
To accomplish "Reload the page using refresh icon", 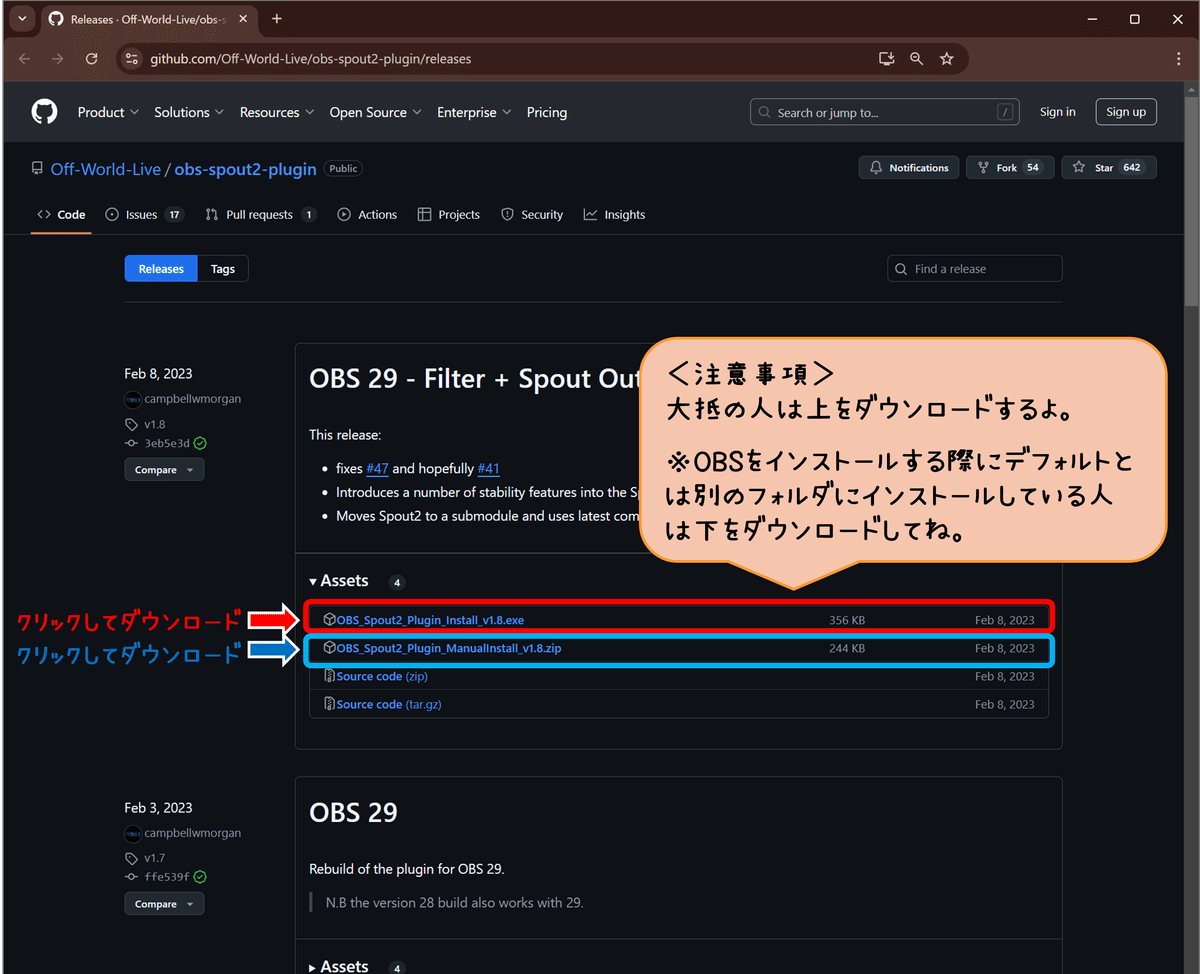I will tap(90, 59).
